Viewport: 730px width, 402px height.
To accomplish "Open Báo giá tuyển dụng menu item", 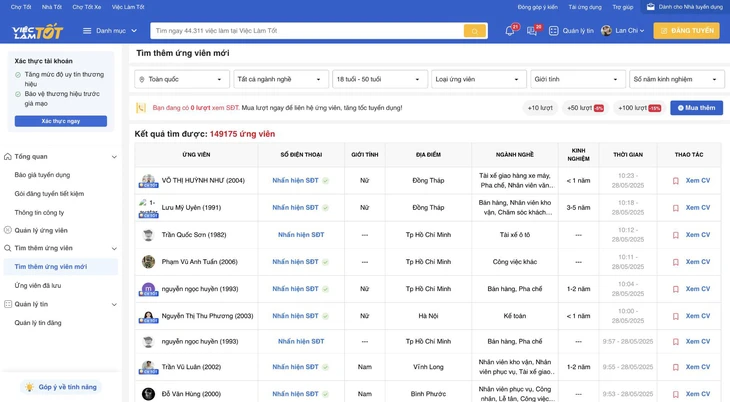I will 42,175.
